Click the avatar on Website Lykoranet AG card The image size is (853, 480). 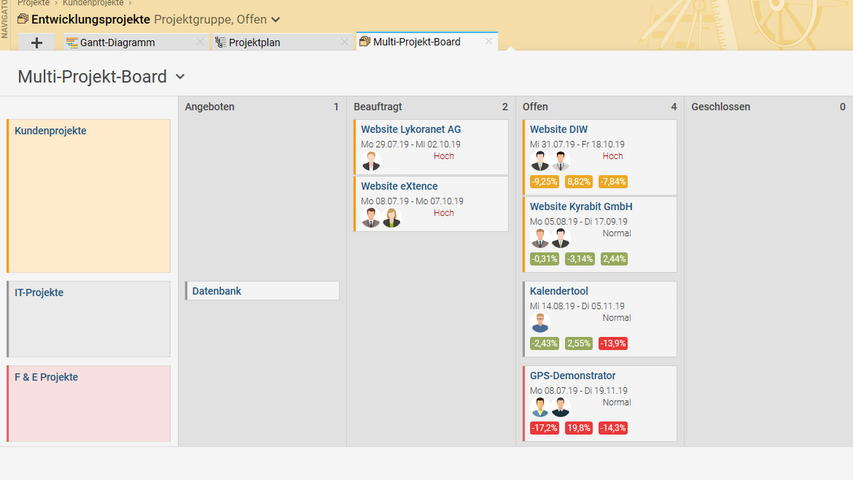[371, 161]
